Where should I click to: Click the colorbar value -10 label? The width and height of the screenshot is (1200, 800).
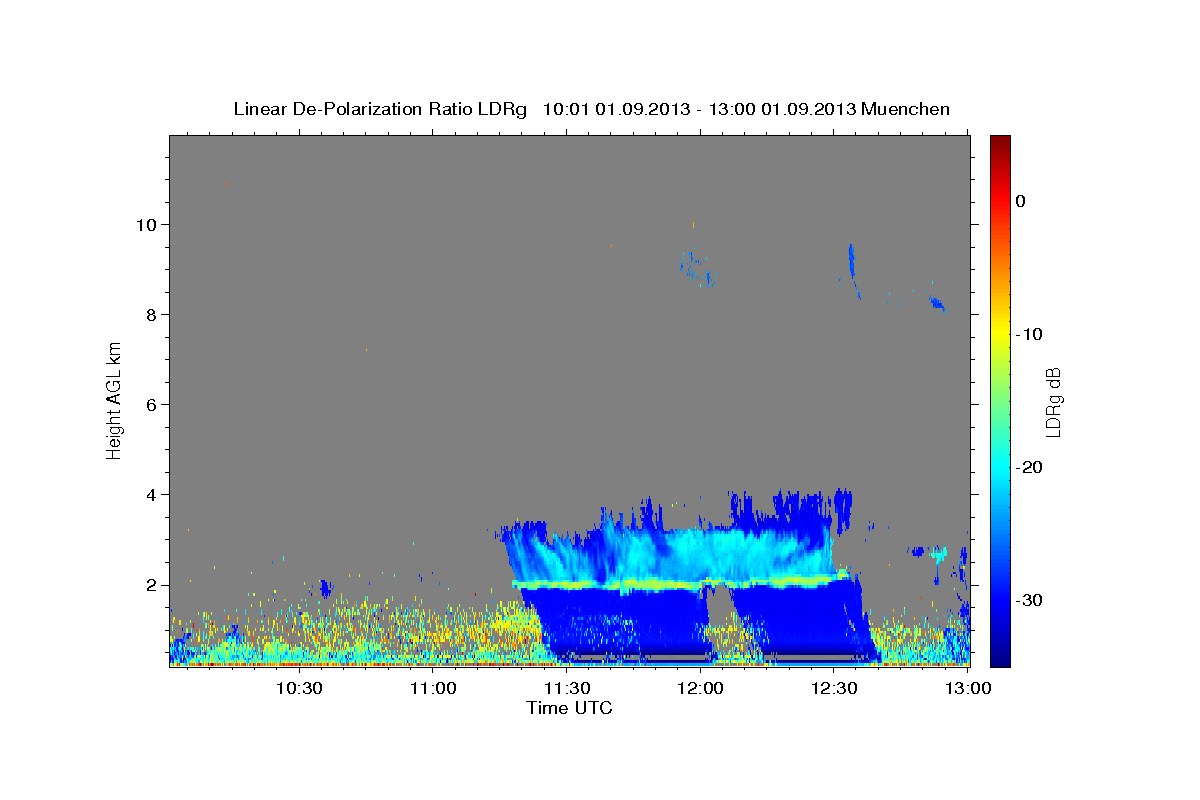(1029, 334)
